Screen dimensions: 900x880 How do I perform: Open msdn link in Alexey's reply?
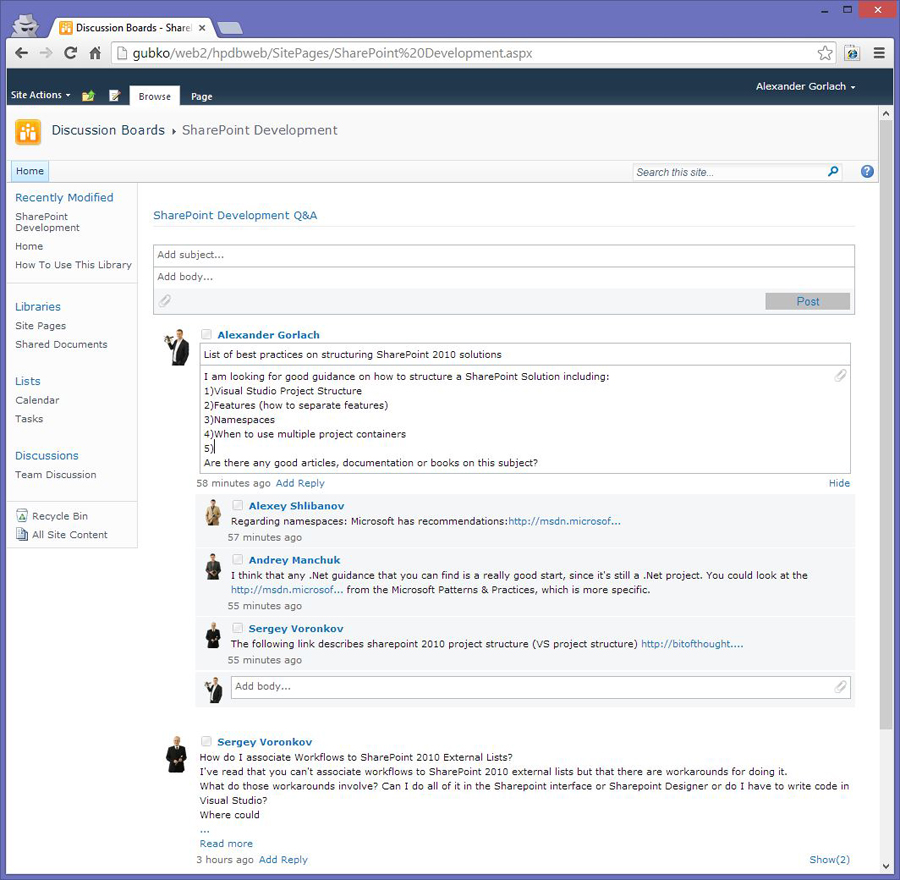point(564,521)
